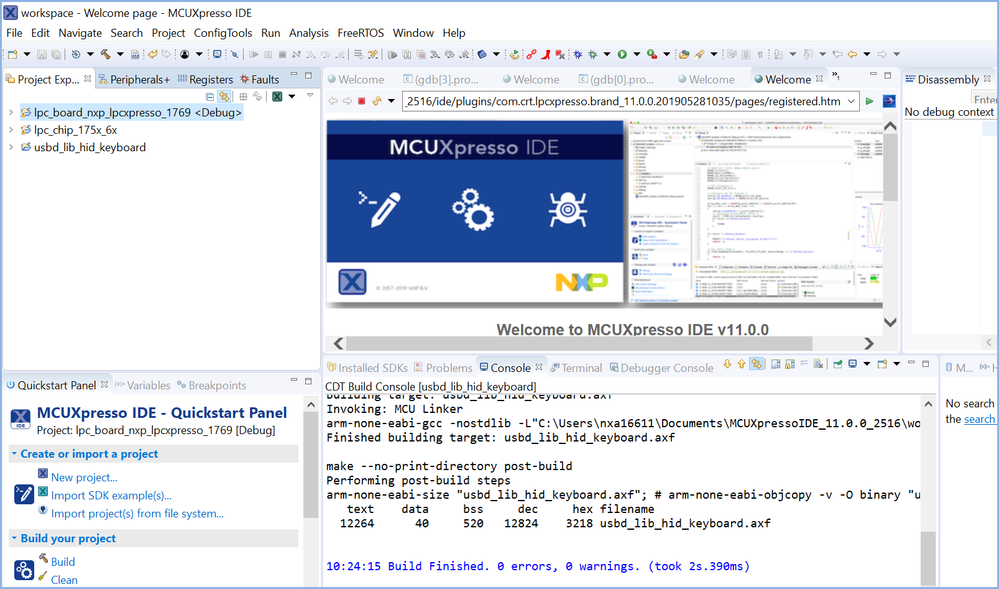Switch to the Debugger Console tab
This screenshot has width=999, height=589.
click(661, 368)
